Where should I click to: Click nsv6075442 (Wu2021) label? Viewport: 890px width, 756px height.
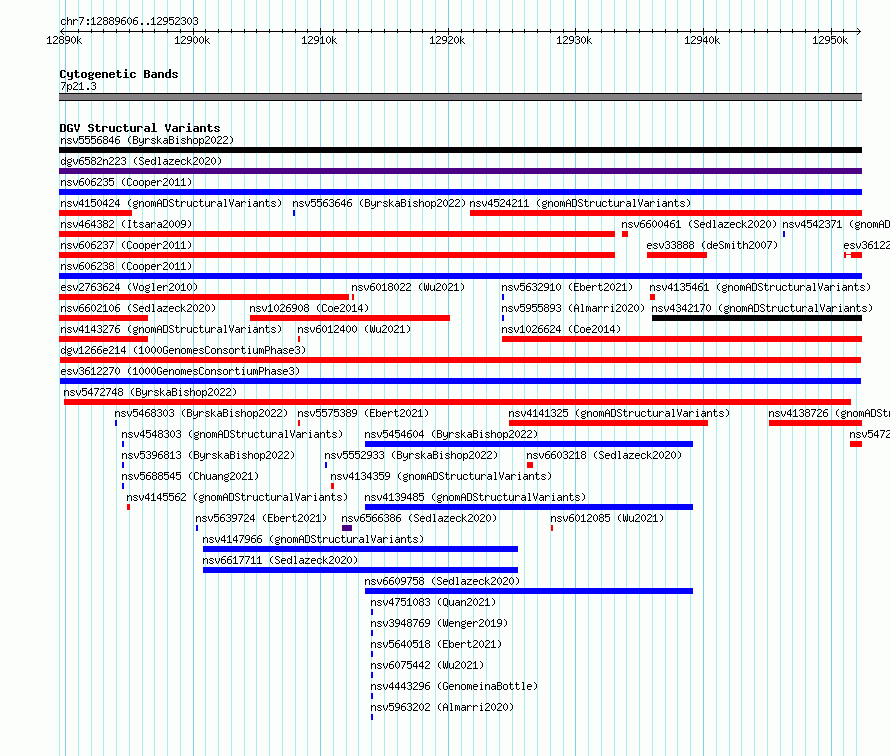tap(427, 665)
